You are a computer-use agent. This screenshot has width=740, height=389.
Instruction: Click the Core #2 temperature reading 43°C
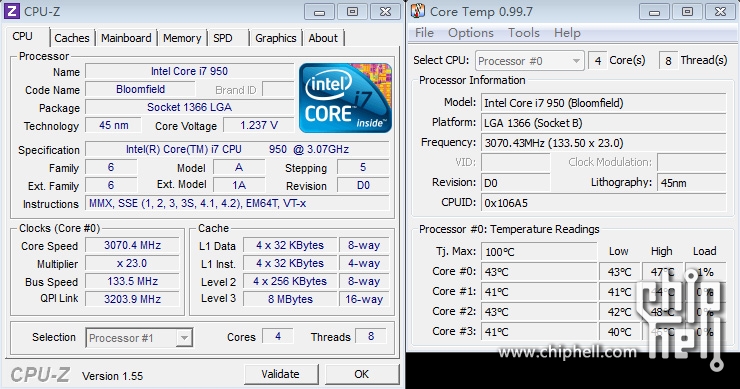coord(539,312)
